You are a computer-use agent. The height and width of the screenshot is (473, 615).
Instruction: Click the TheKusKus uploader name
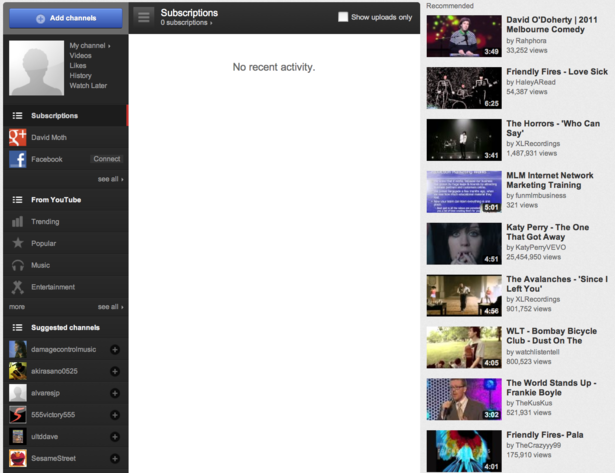point(534,403)
